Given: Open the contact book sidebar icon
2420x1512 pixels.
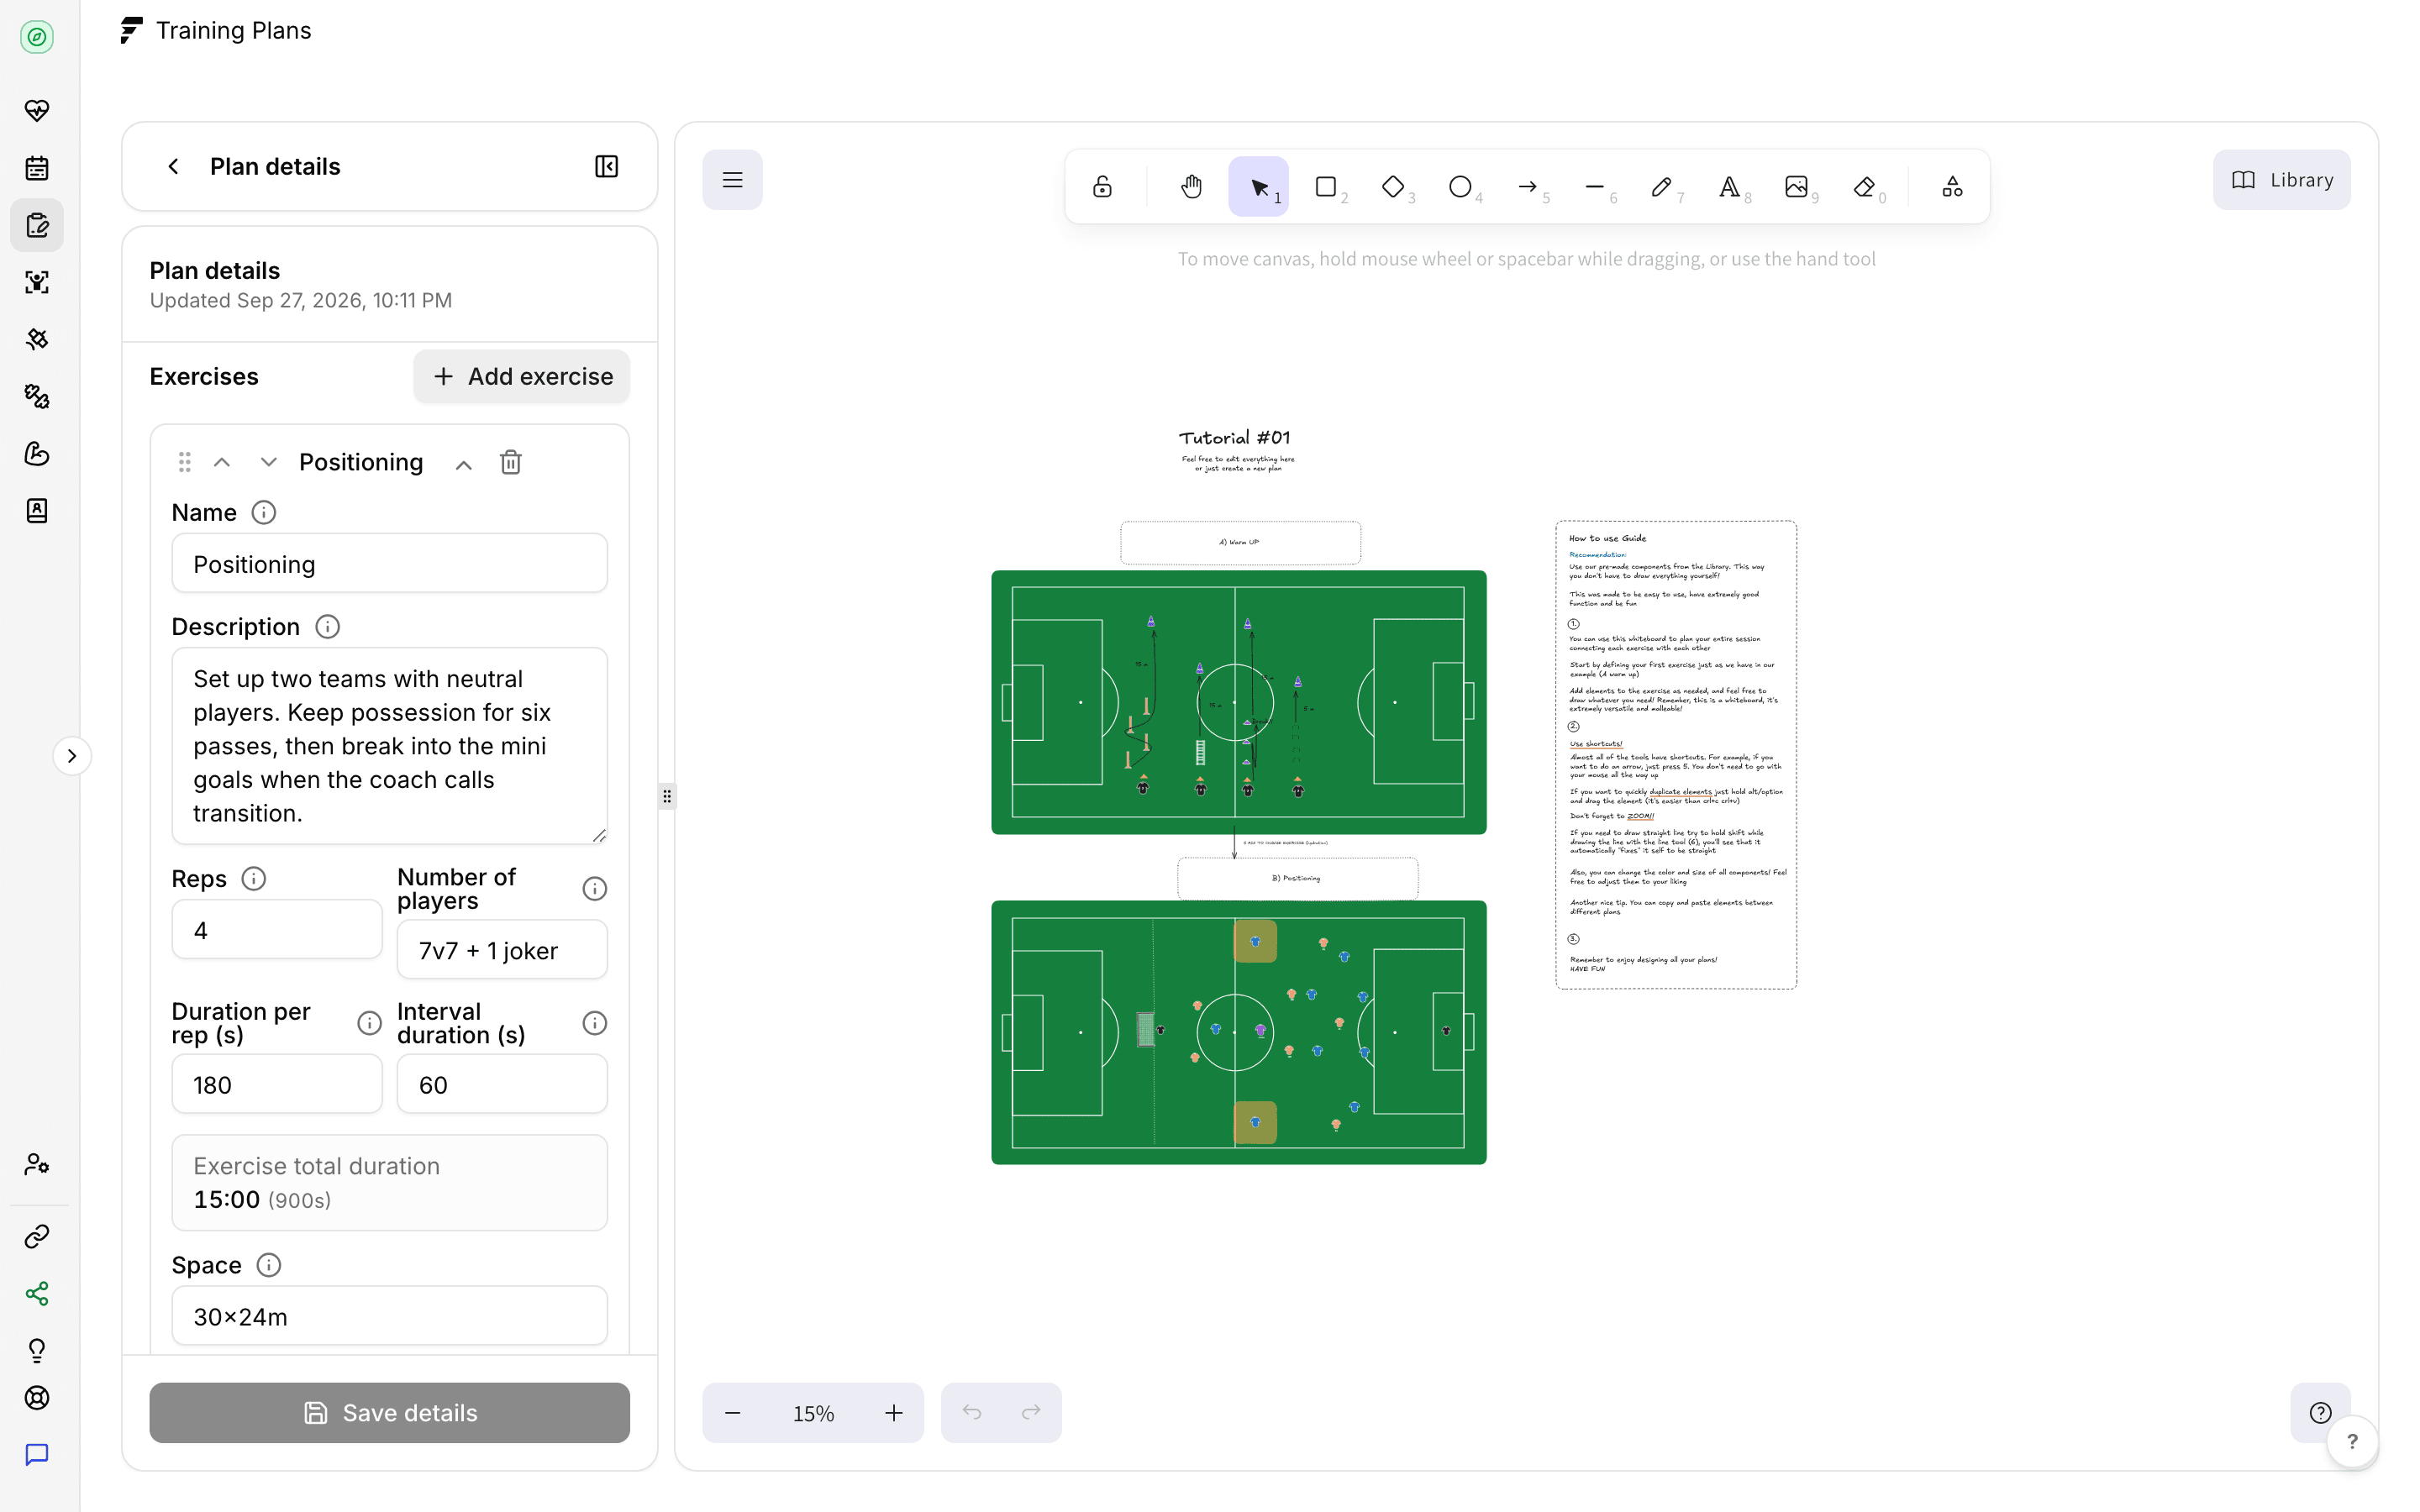Looking at the screenshot, I should point(37,511).
